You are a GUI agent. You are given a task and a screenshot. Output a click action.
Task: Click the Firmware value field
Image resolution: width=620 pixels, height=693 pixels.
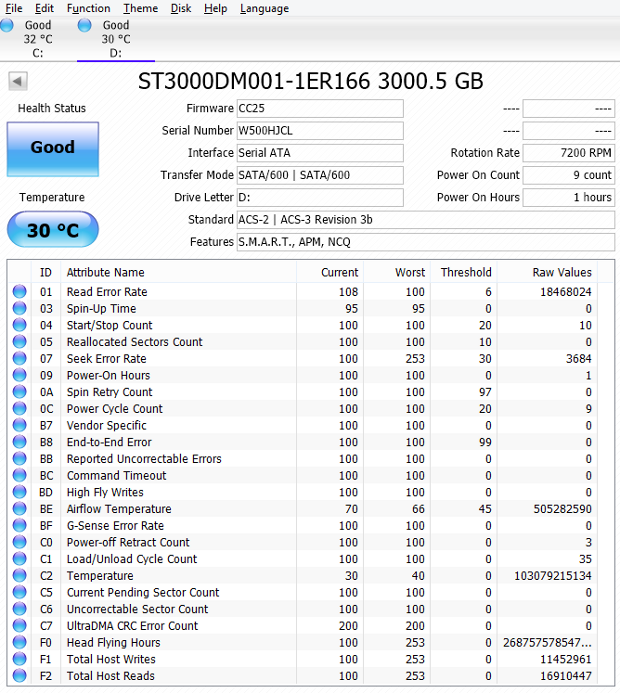319,108
